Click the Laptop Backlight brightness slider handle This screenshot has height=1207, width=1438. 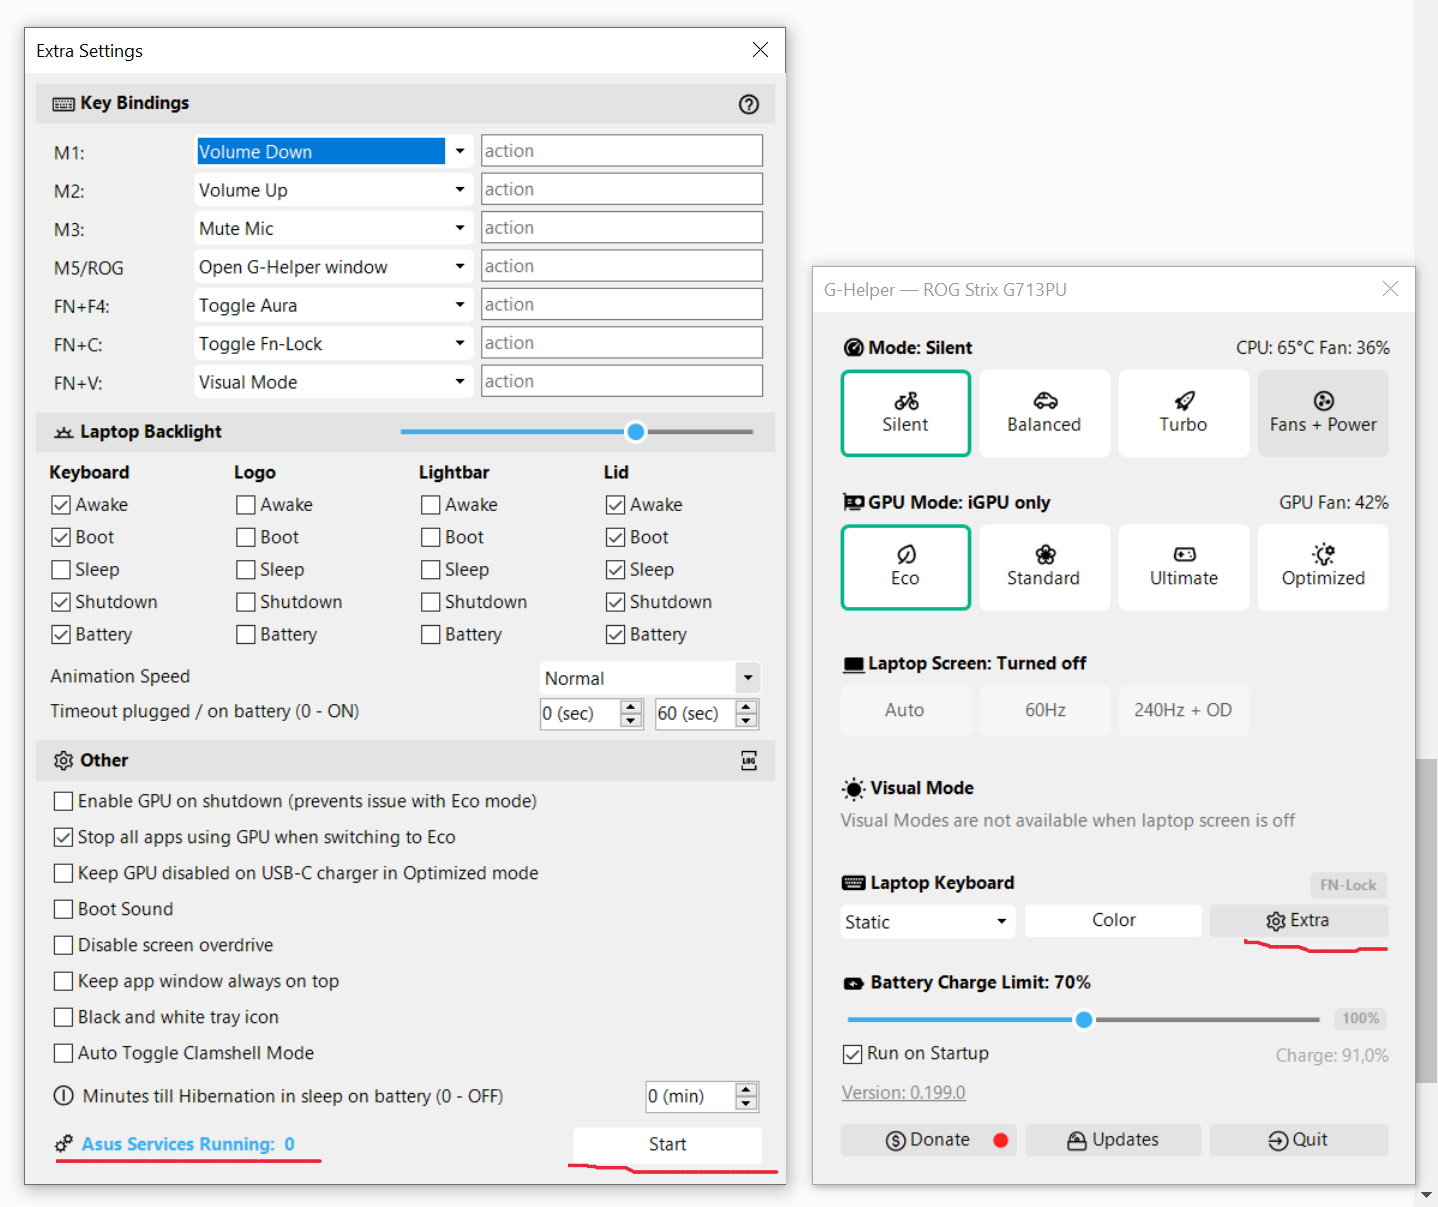(x=636, y=432)
